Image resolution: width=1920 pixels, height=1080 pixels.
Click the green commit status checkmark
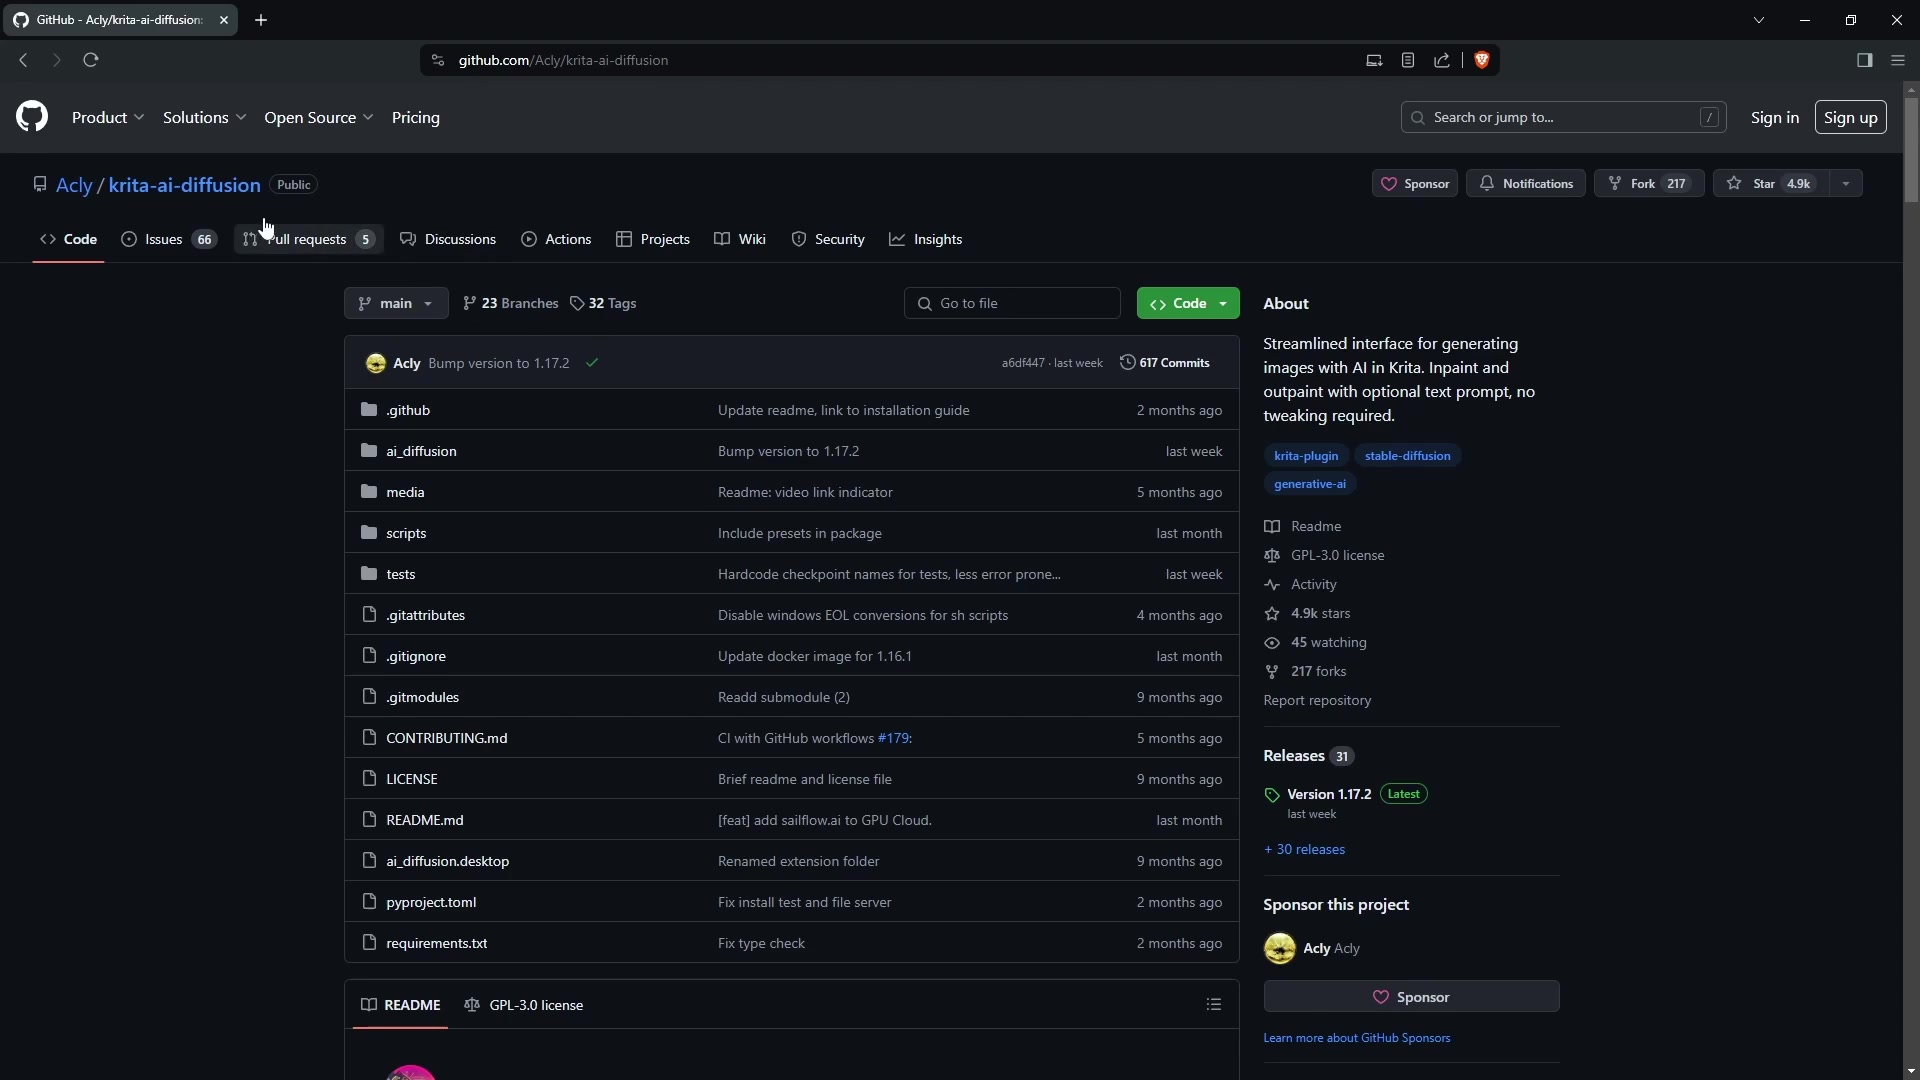[592, 363]
